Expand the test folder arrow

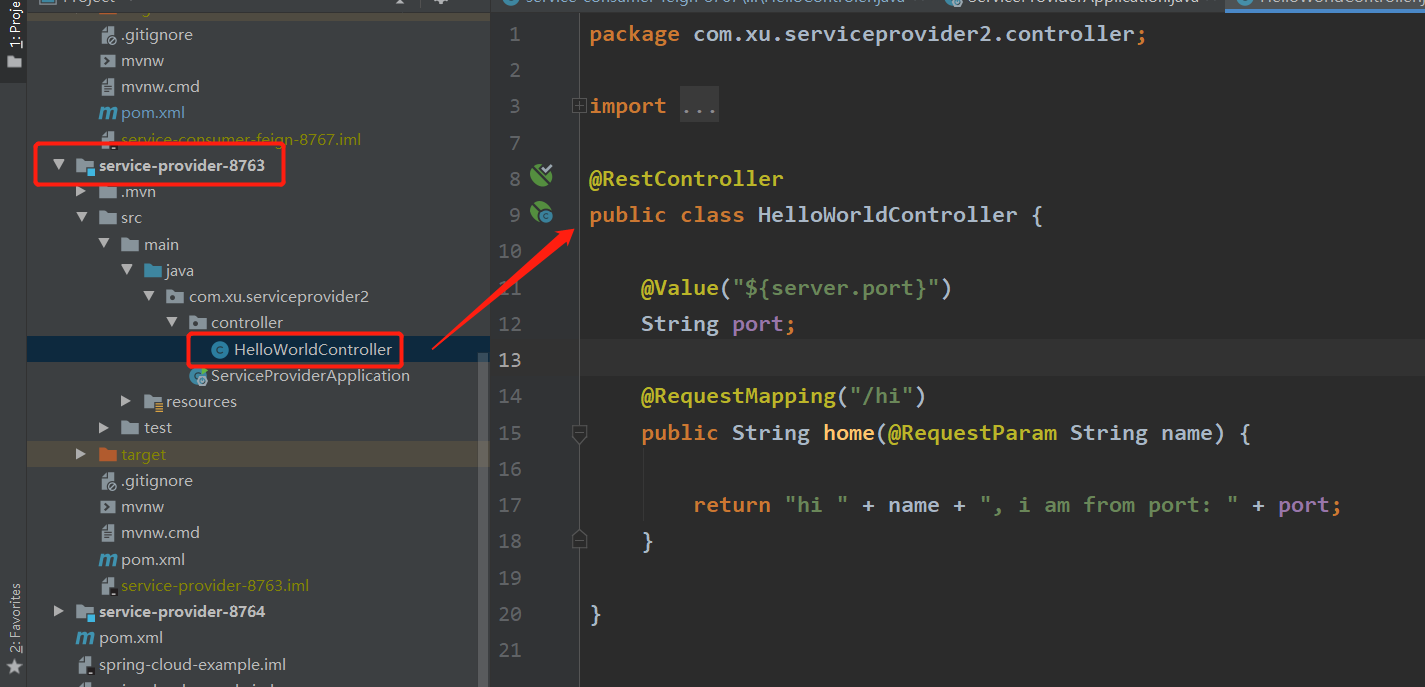(x=104, y=428)
